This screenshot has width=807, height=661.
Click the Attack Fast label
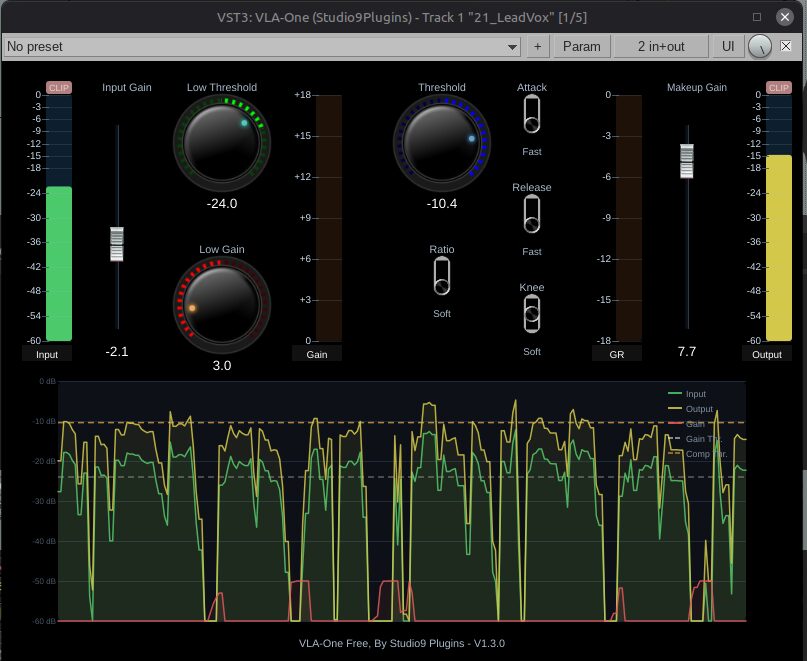pyautogui.click(x=532, y=152)
